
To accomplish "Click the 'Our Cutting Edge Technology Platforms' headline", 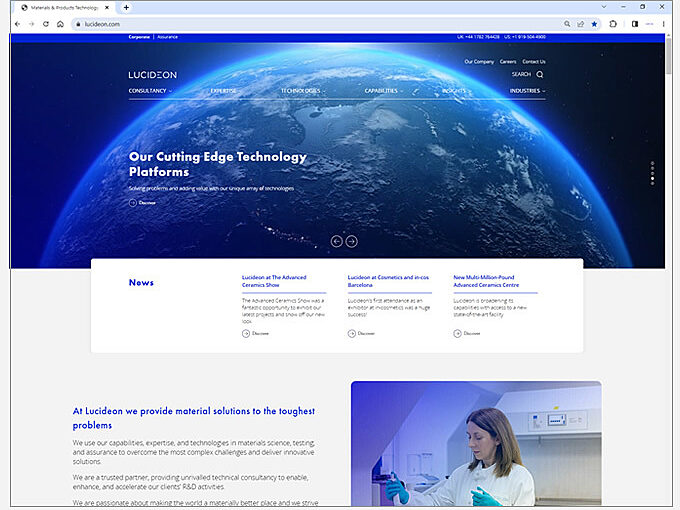I will tap(218, 164).
